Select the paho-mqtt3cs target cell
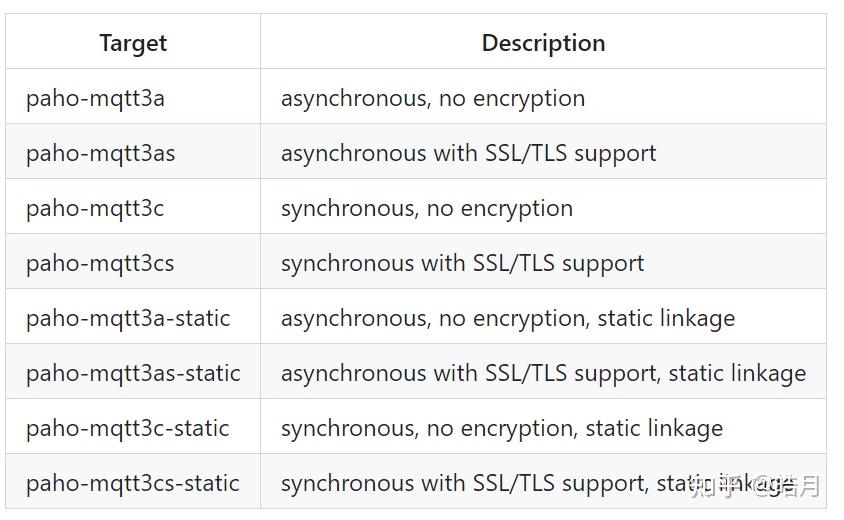Image resolution: width=844 pixels, height=520 pixels. click(x=100, y=263)
